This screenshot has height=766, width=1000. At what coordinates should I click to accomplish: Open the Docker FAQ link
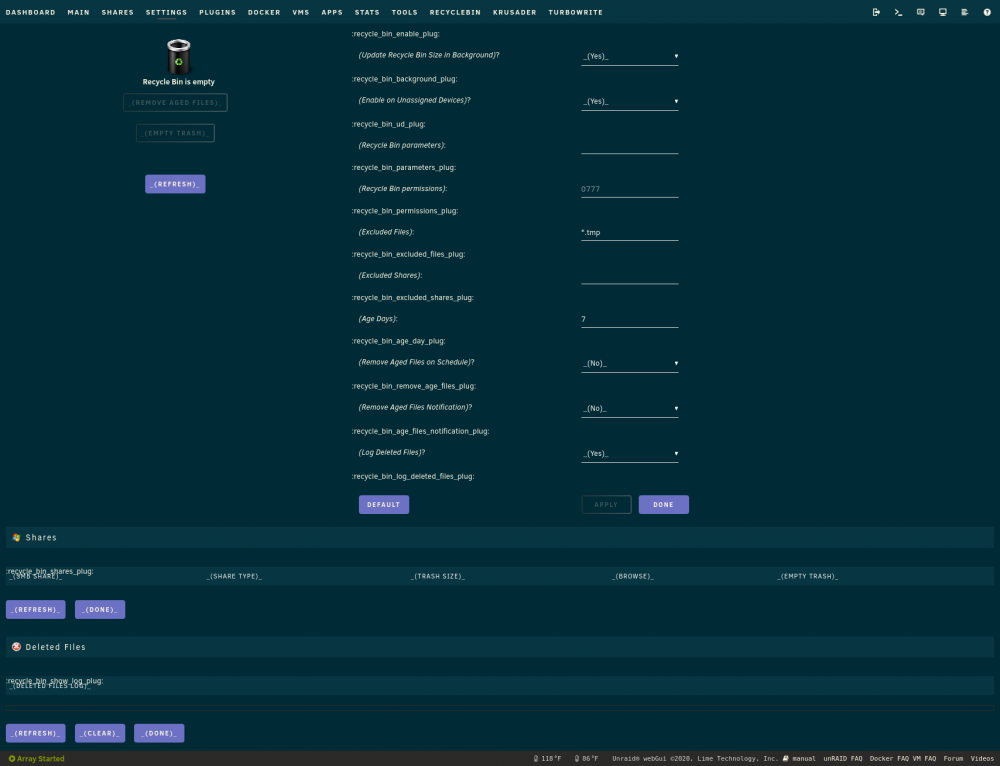pyautogui.click(x=890, y=759)
